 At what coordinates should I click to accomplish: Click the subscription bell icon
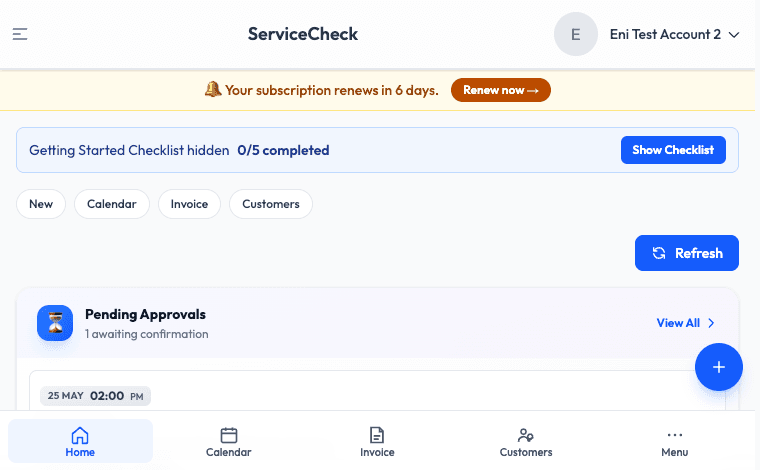click(213, 90)
